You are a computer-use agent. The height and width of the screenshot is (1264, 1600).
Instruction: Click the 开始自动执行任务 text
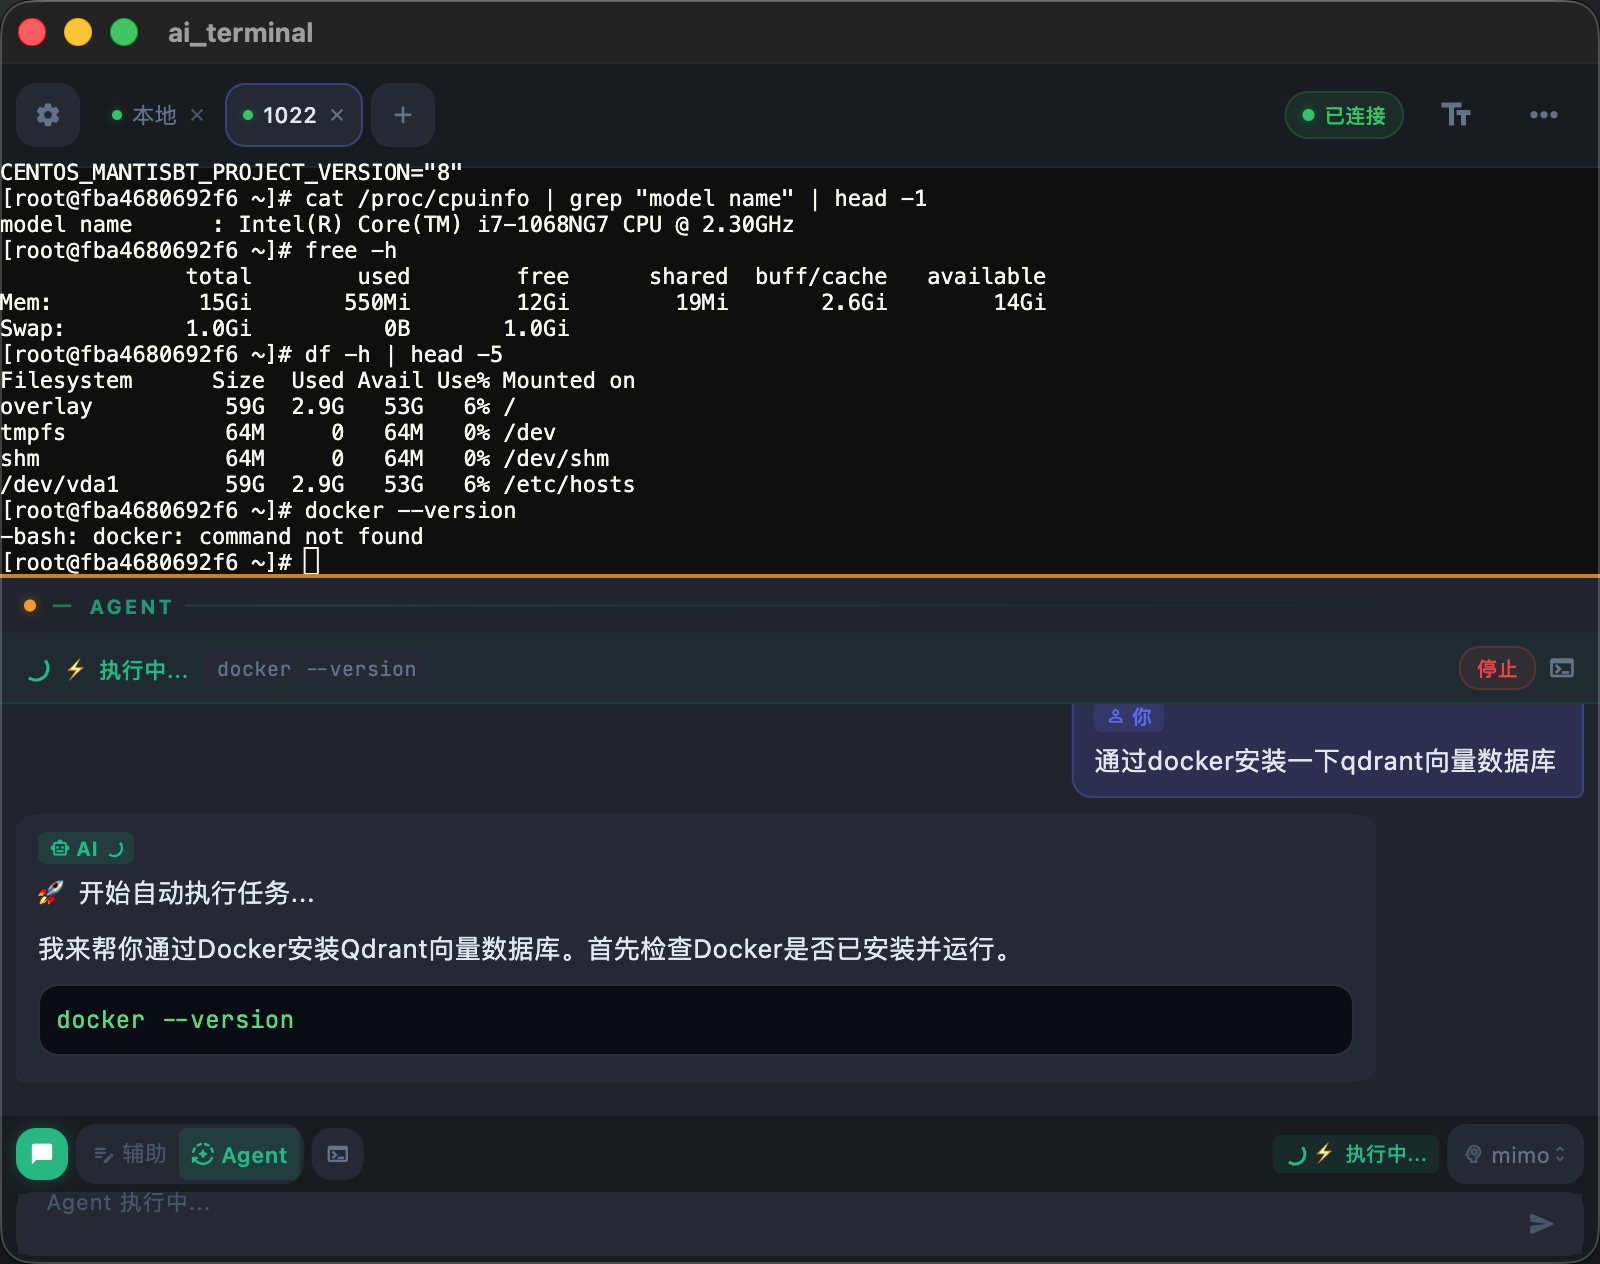197,893
